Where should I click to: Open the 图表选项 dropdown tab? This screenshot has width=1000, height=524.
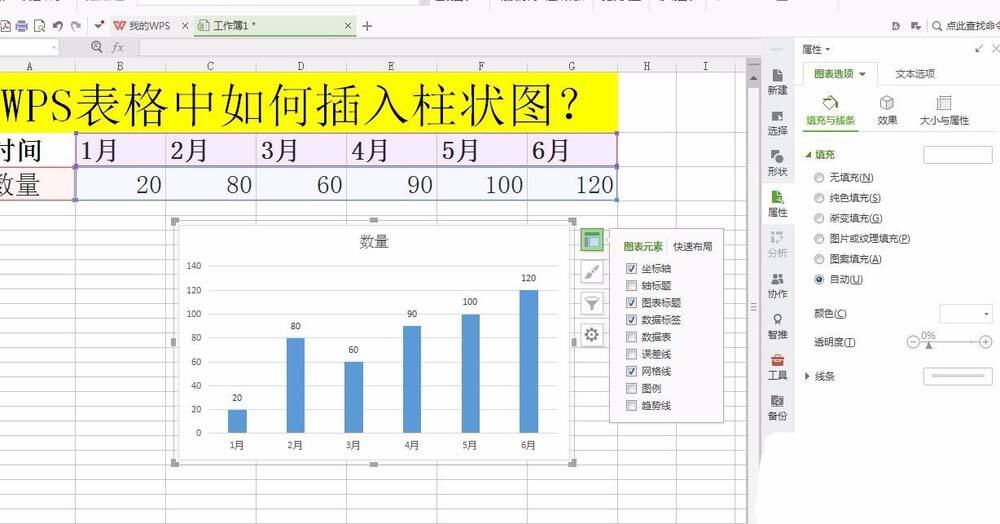pos(839,74)
